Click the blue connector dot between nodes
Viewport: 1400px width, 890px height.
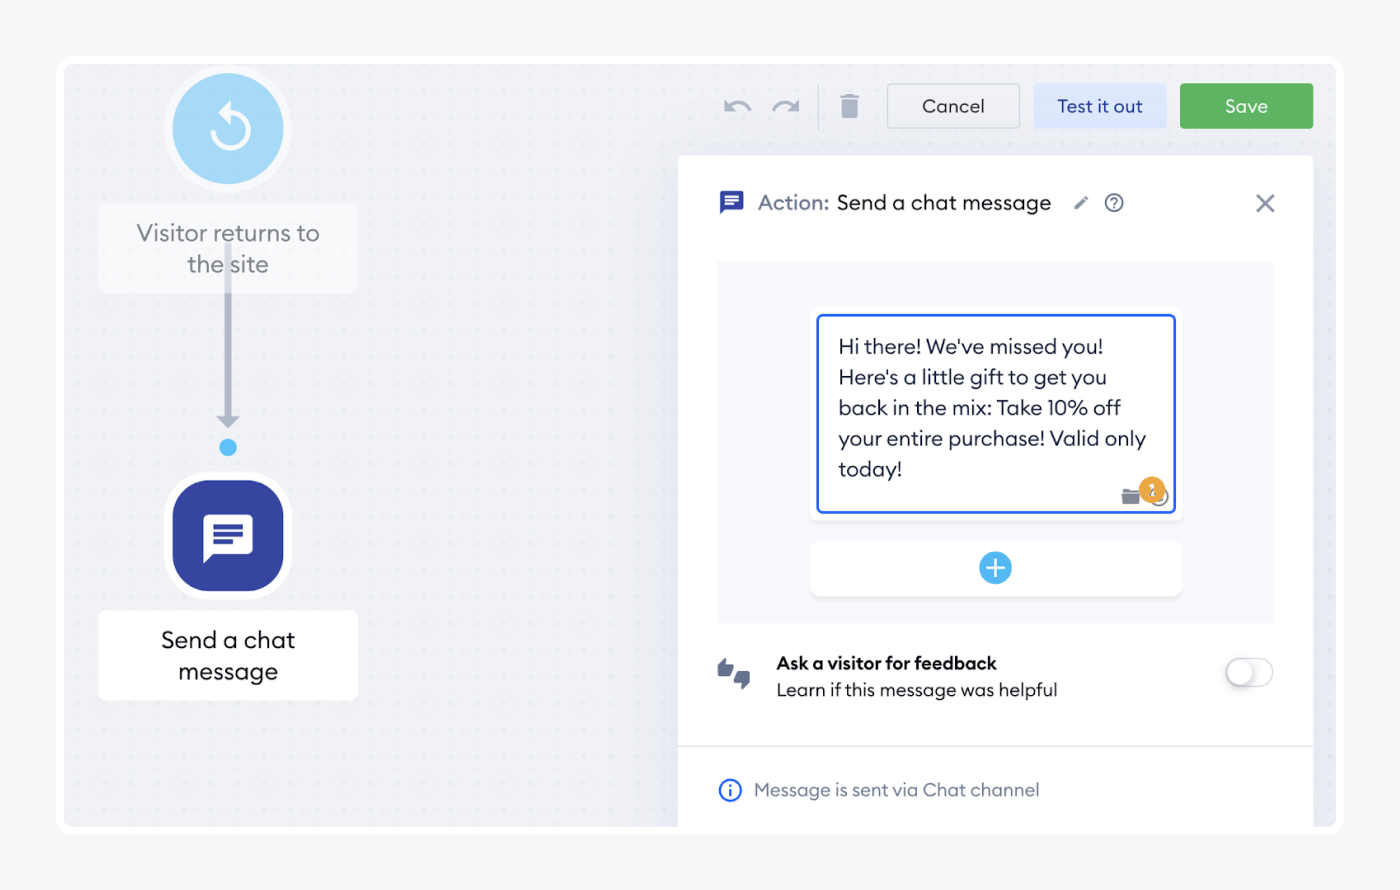pyautogui.click(x=227, y=447)
